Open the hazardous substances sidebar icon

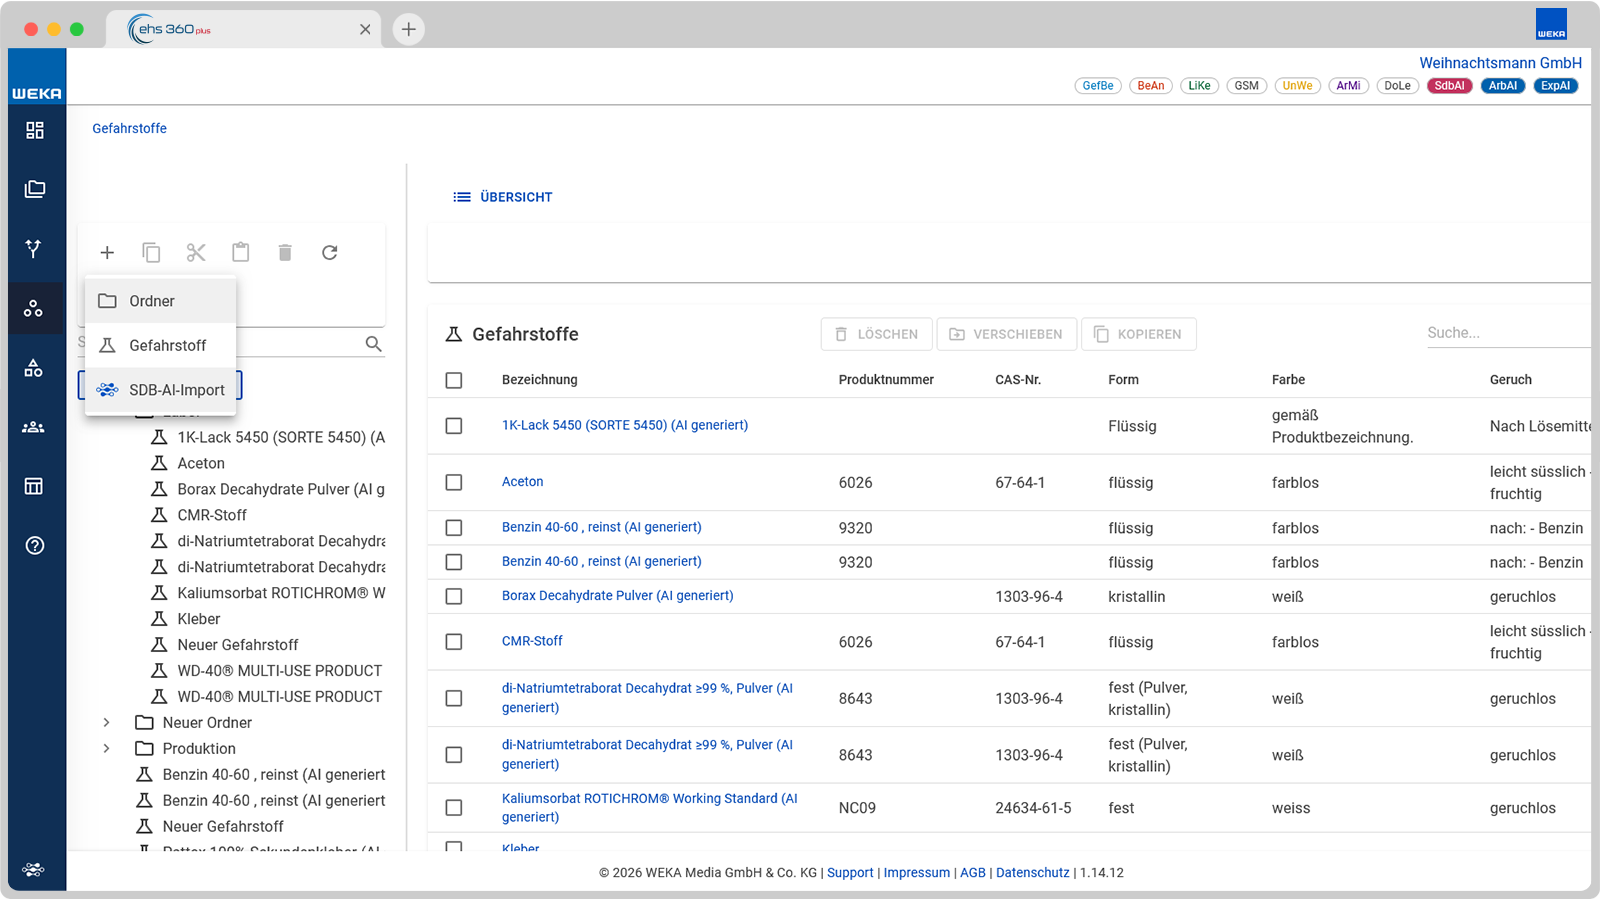pyautogui.click(x=34, y=308)
